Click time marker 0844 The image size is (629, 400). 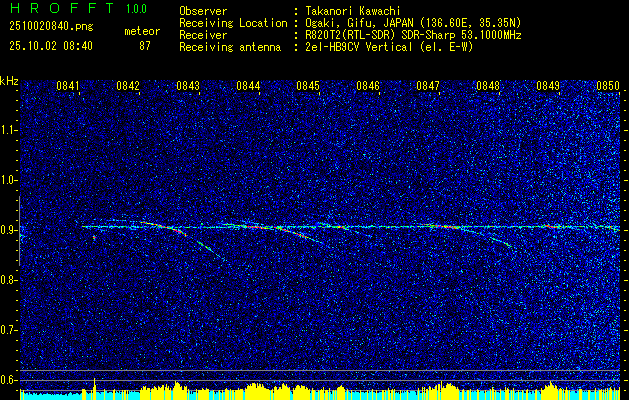coord(248,86)
